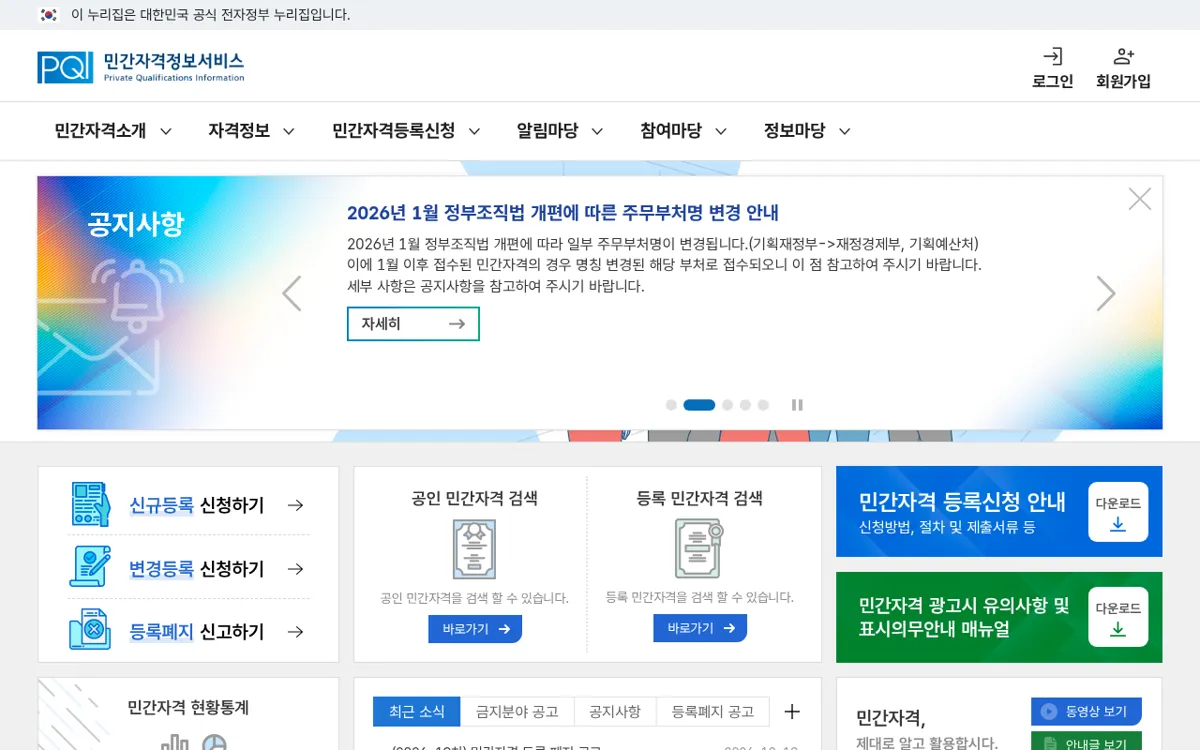The width and height of the screenshot is (1200, 750).
Task: Switch to the 공지사항 tab
Action: [x=615, y=712]
